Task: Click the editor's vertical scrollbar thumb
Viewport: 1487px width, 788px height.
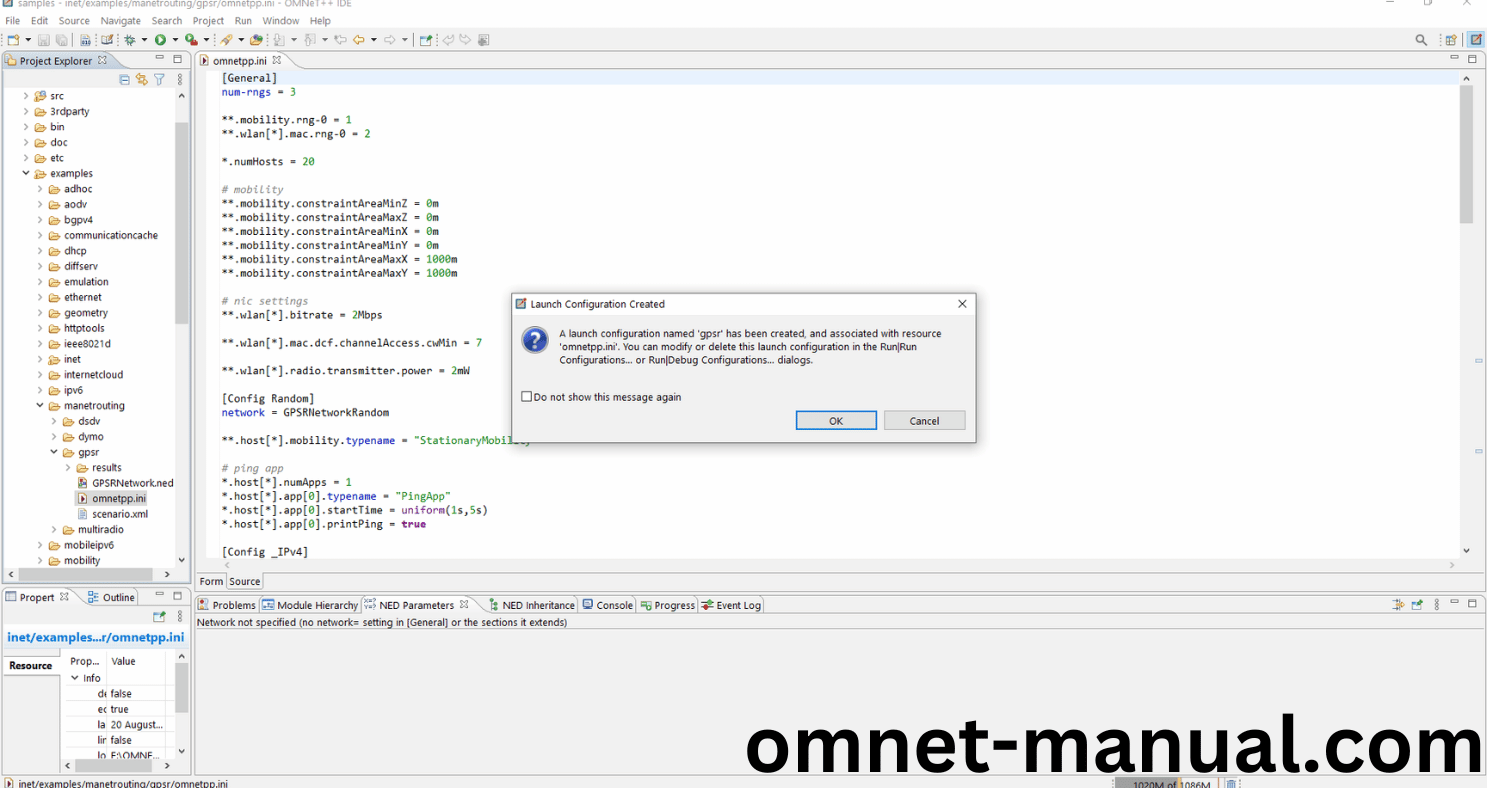Action: tap(1466, 154)
